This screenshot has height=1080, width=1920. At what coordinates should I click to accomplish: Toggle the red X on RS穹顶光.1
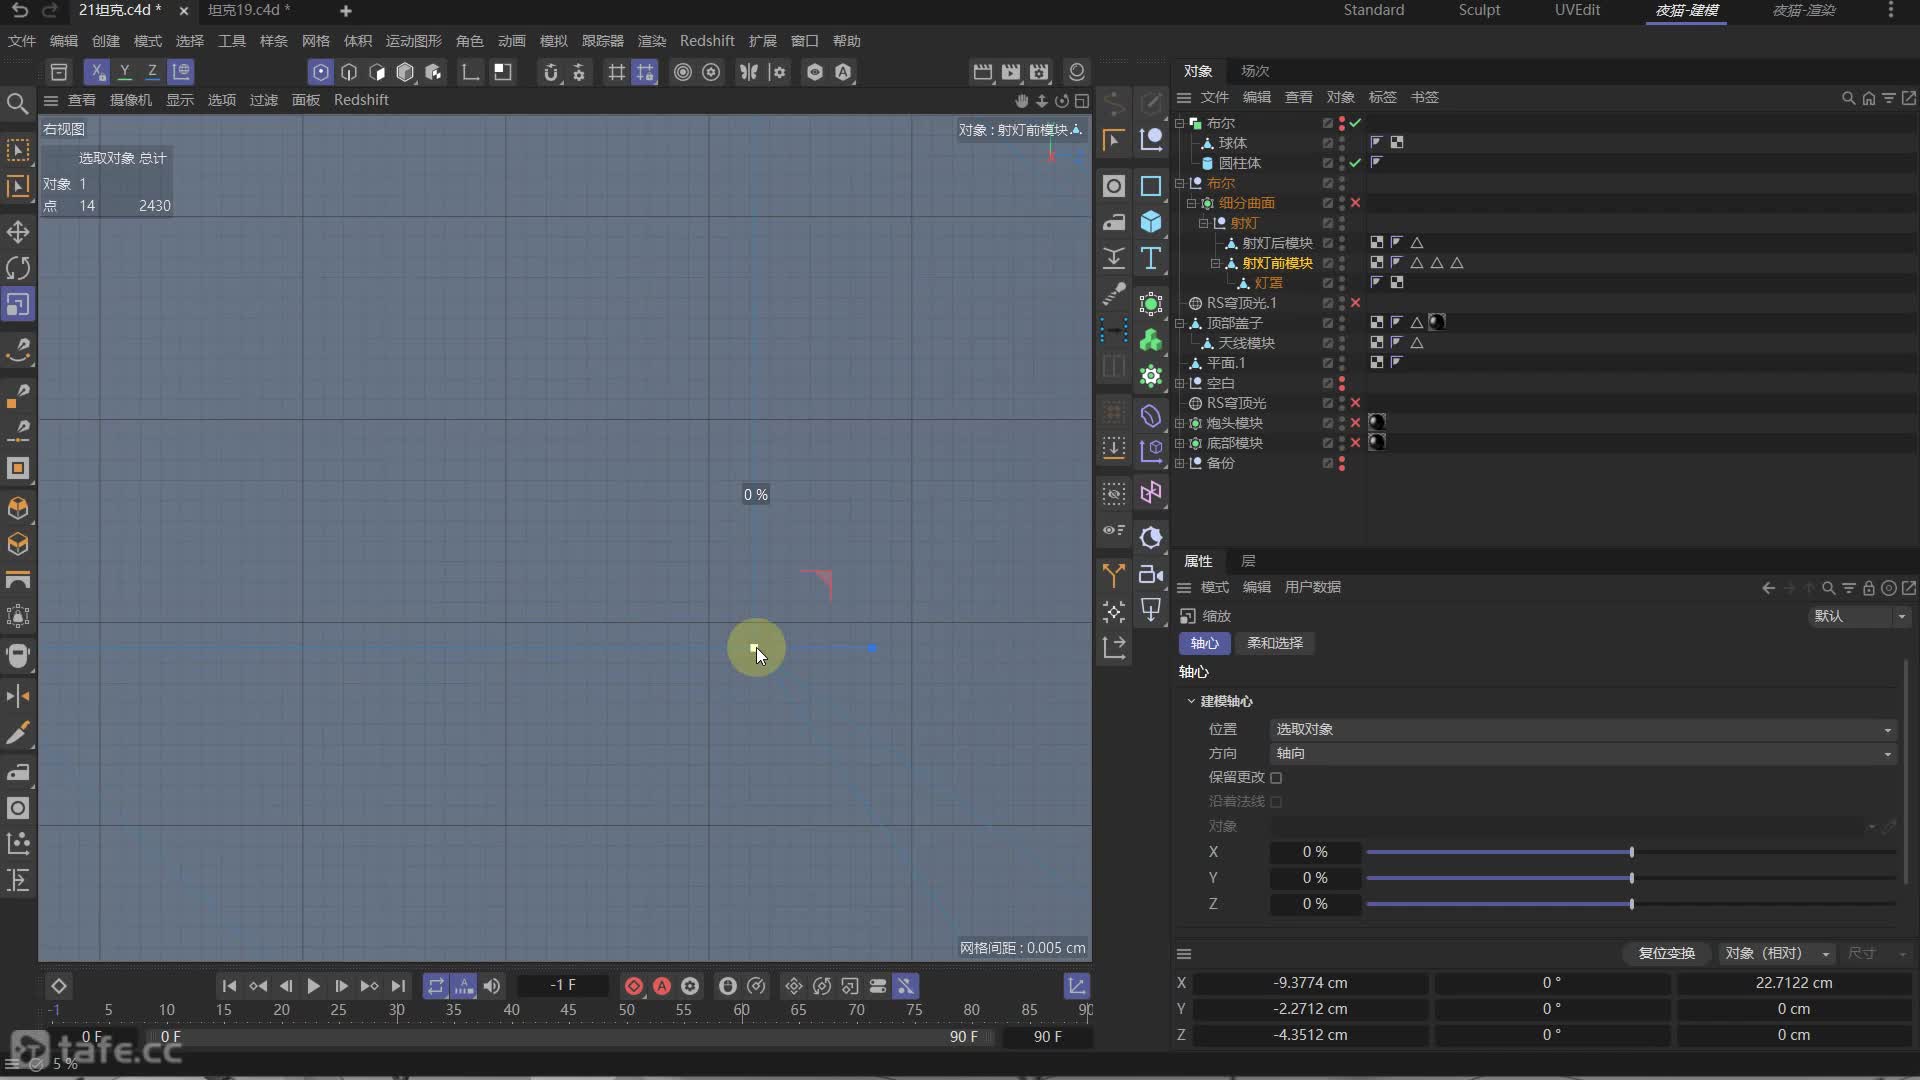[1355, 303]
